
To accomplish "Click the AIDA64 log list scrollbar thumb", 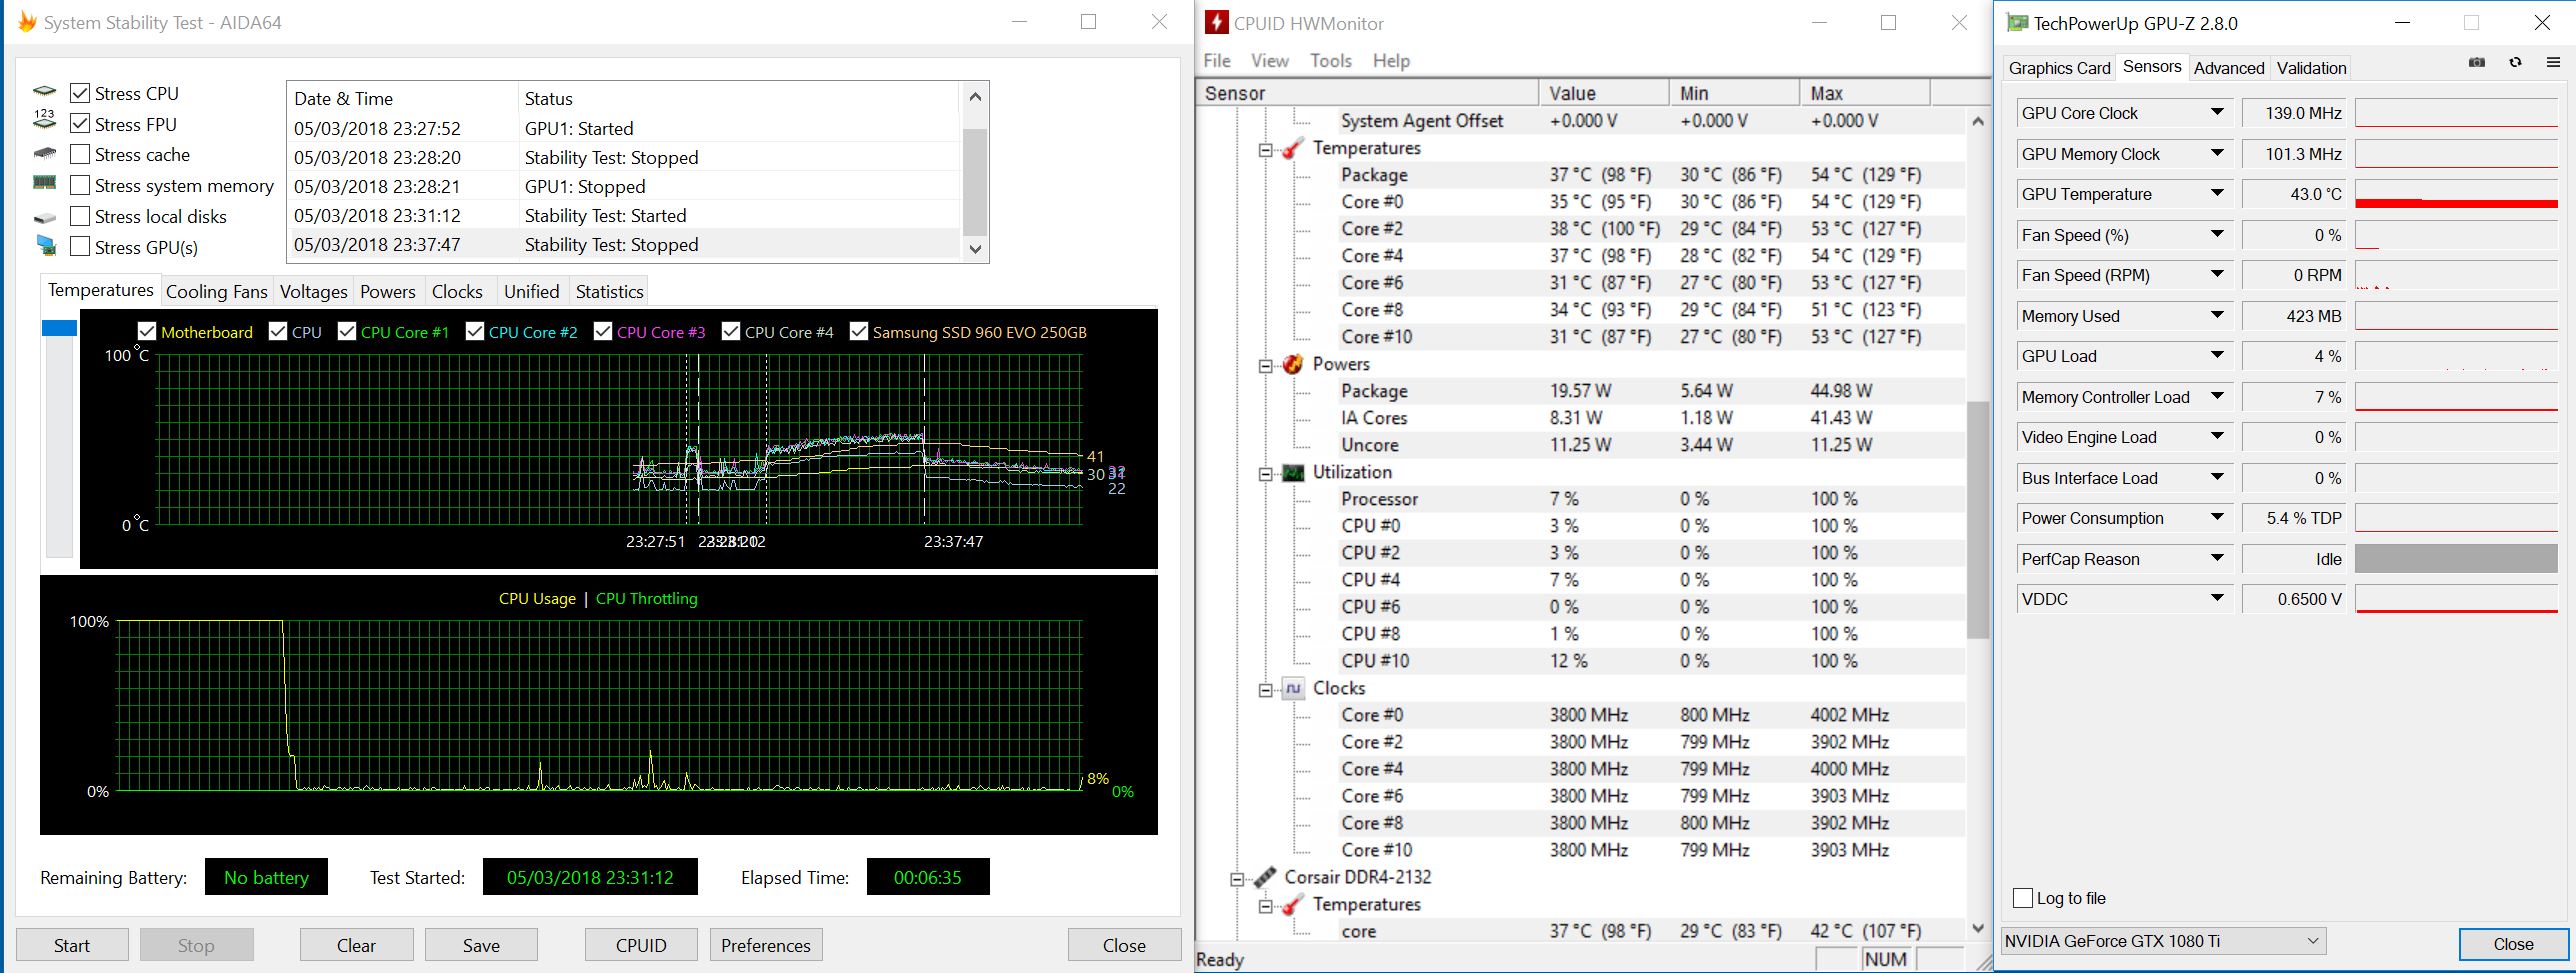I will point(975,181).
